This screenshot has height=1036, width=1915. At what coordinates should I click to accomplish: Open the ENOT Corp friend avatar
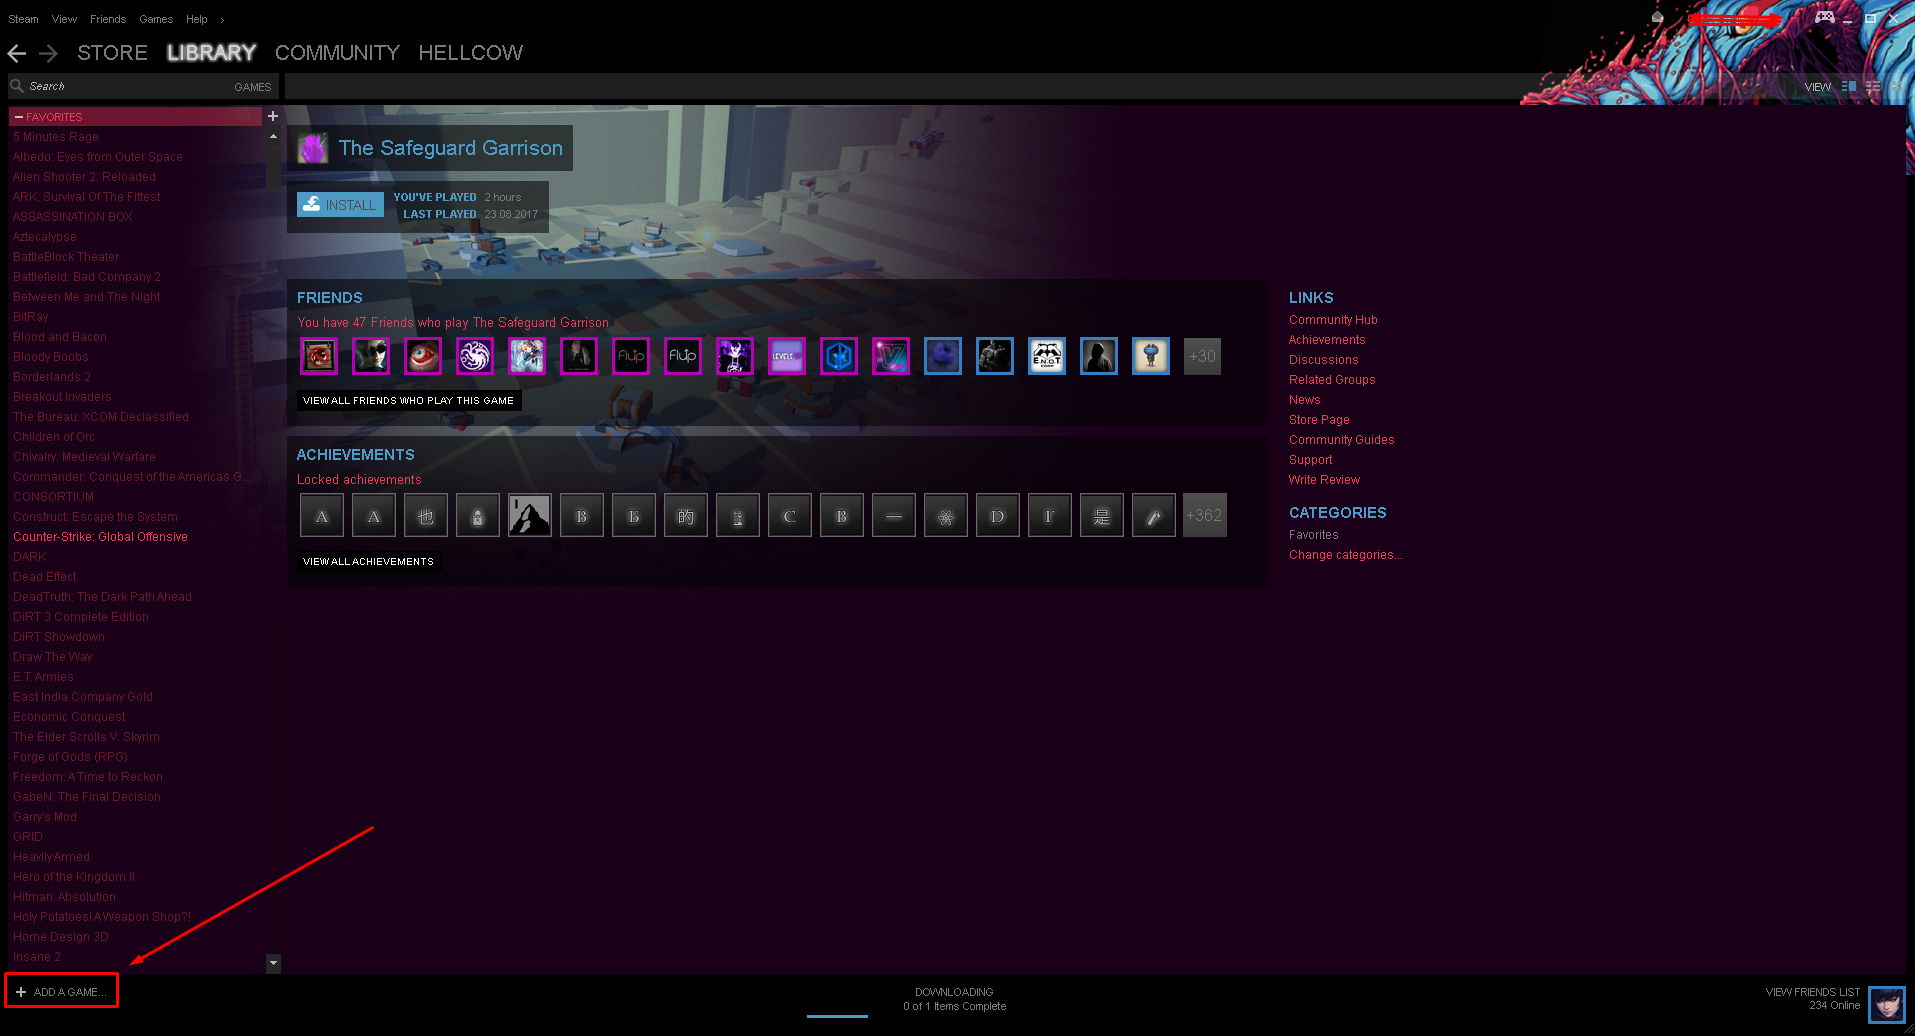coord(1047,356)
